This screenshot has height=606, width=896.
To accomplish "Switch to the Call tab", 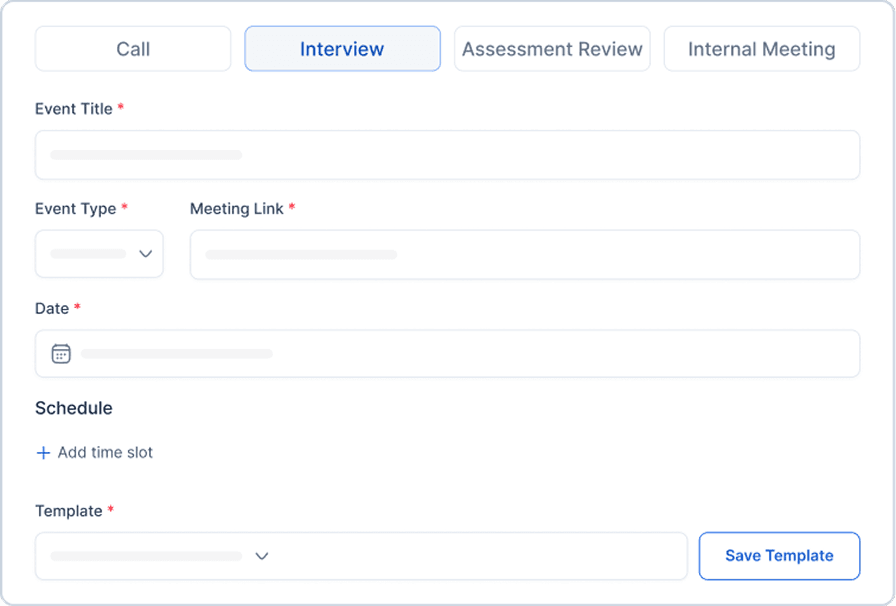I will (132, 48).
